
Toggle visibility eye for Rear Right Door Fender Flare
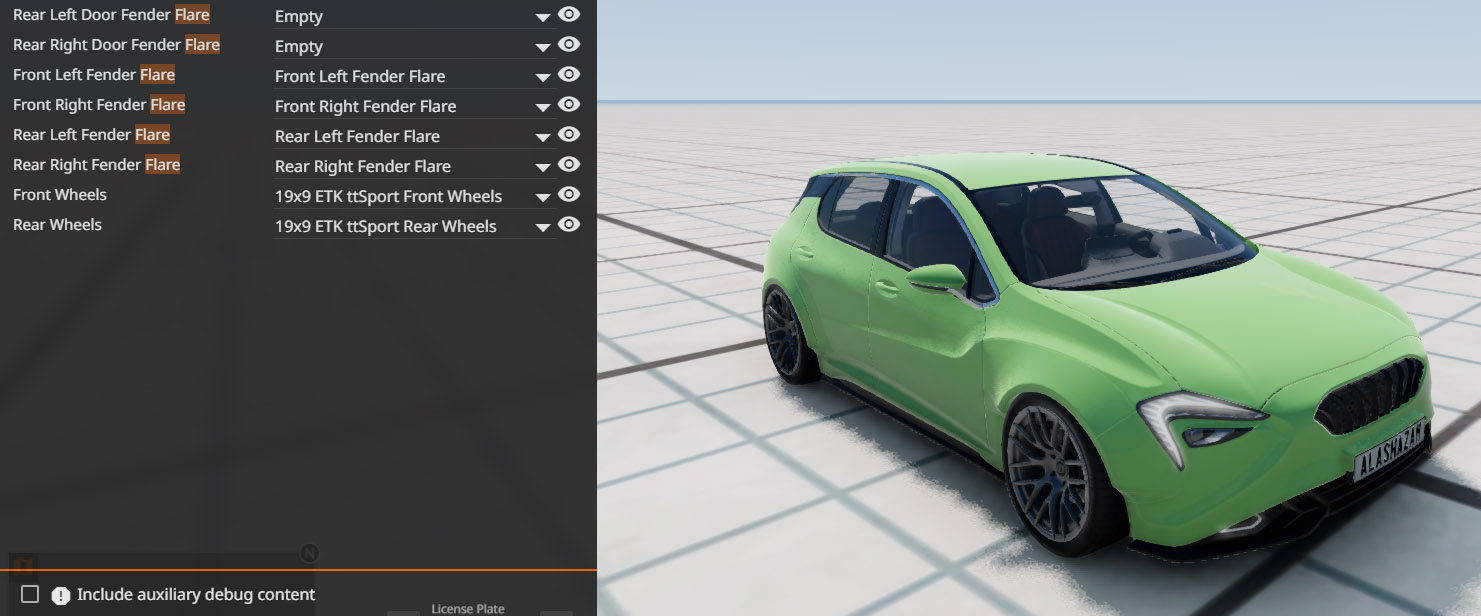(569, 45)
